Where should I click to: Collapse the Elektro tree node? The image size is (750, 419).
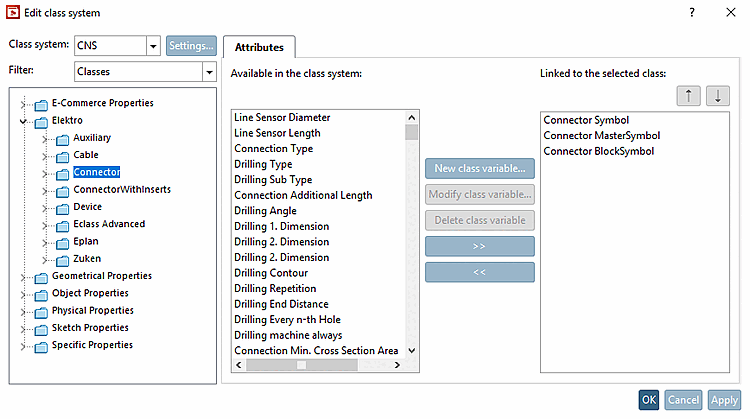coord(22,121)
